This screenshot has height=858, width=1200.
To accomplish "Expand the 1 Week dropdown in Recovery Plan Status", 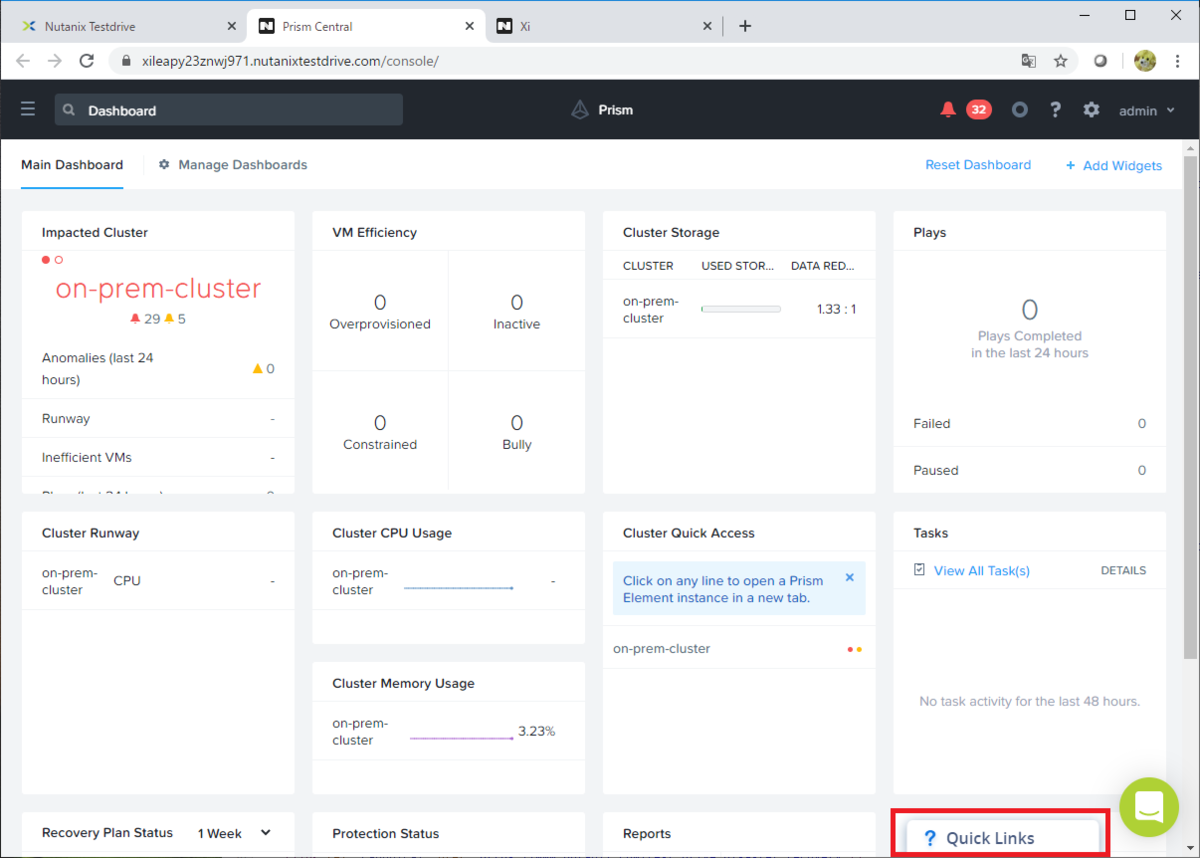I will 235,833.
